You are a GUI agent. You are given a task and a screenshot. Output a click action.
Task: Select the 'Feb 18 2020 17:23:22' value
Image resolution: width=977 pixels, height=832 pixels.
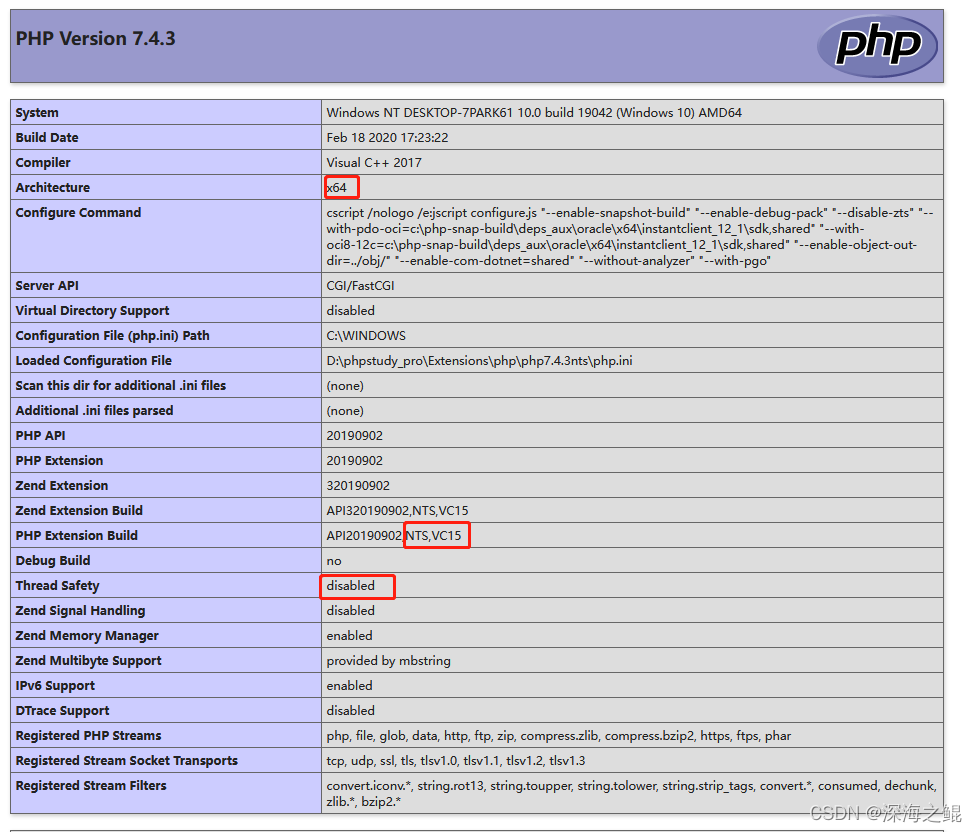(387, 138)
